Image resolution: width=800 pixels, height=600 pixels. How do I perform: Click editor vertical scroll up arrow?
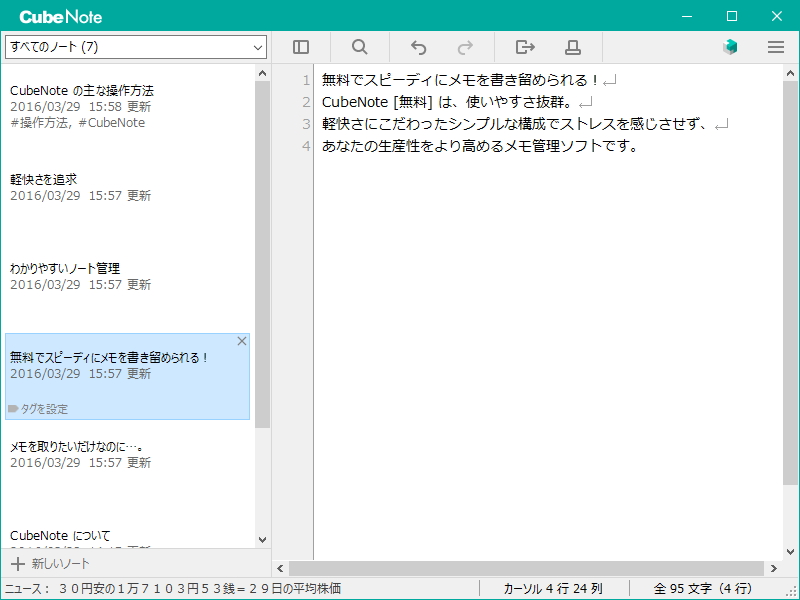790,73
